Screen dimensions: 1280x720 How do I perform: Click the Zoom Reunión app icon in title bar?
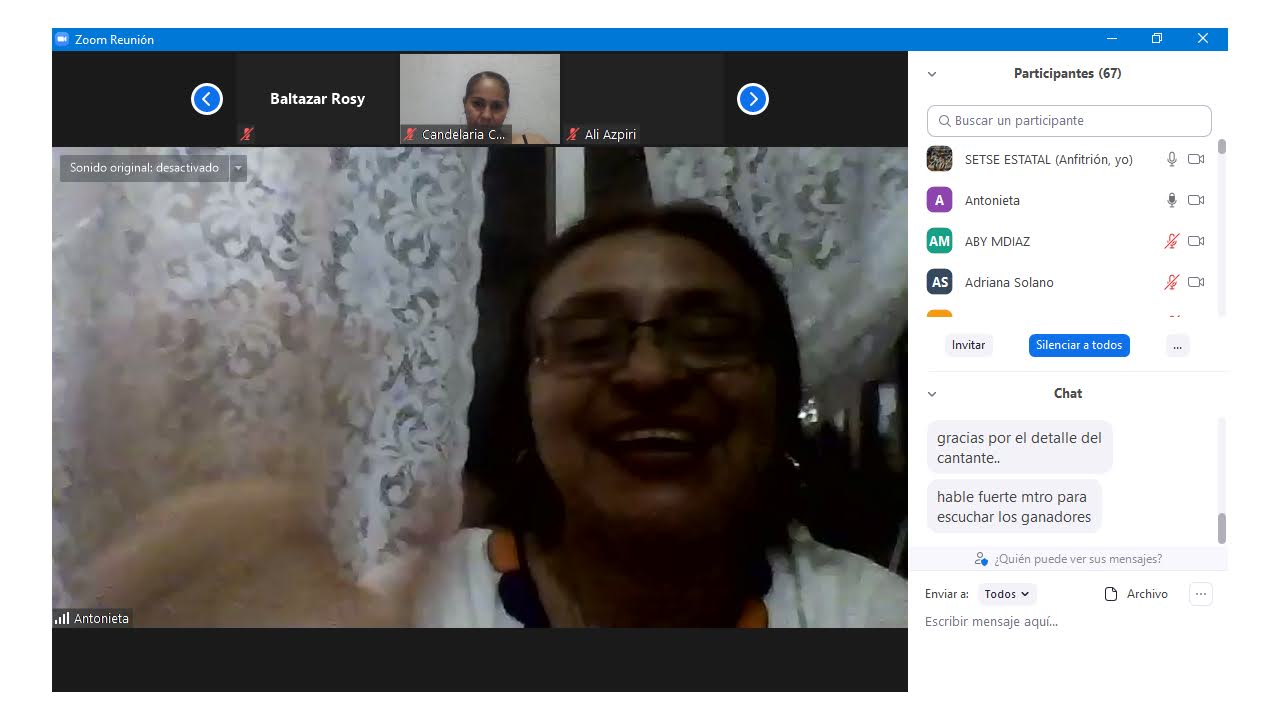point(62,39)
